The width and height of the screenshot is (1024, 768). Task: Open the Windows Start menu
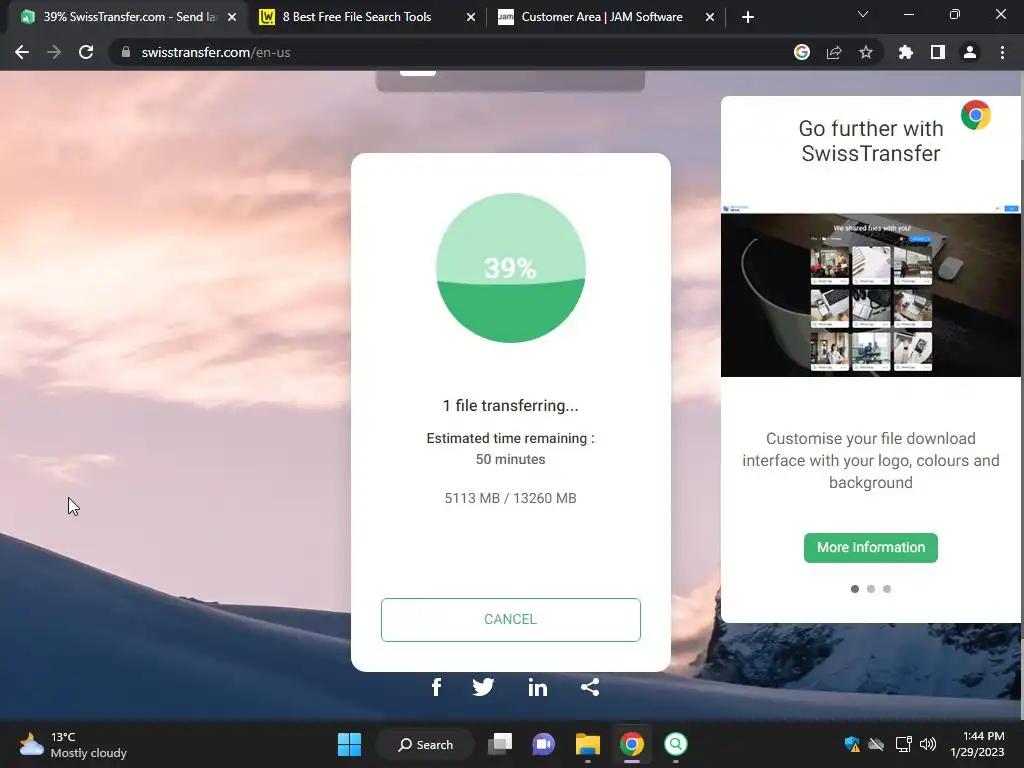(x=349, y=744)
